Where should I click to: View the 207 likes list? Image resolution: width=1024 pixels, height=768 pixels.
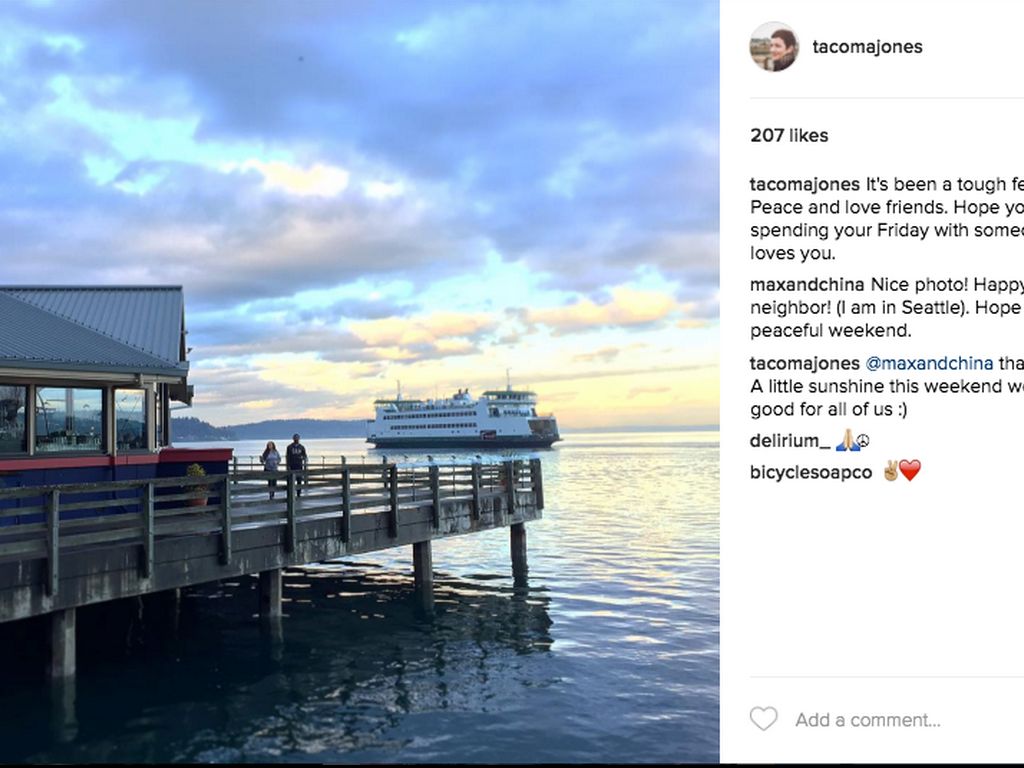point(789,136)
